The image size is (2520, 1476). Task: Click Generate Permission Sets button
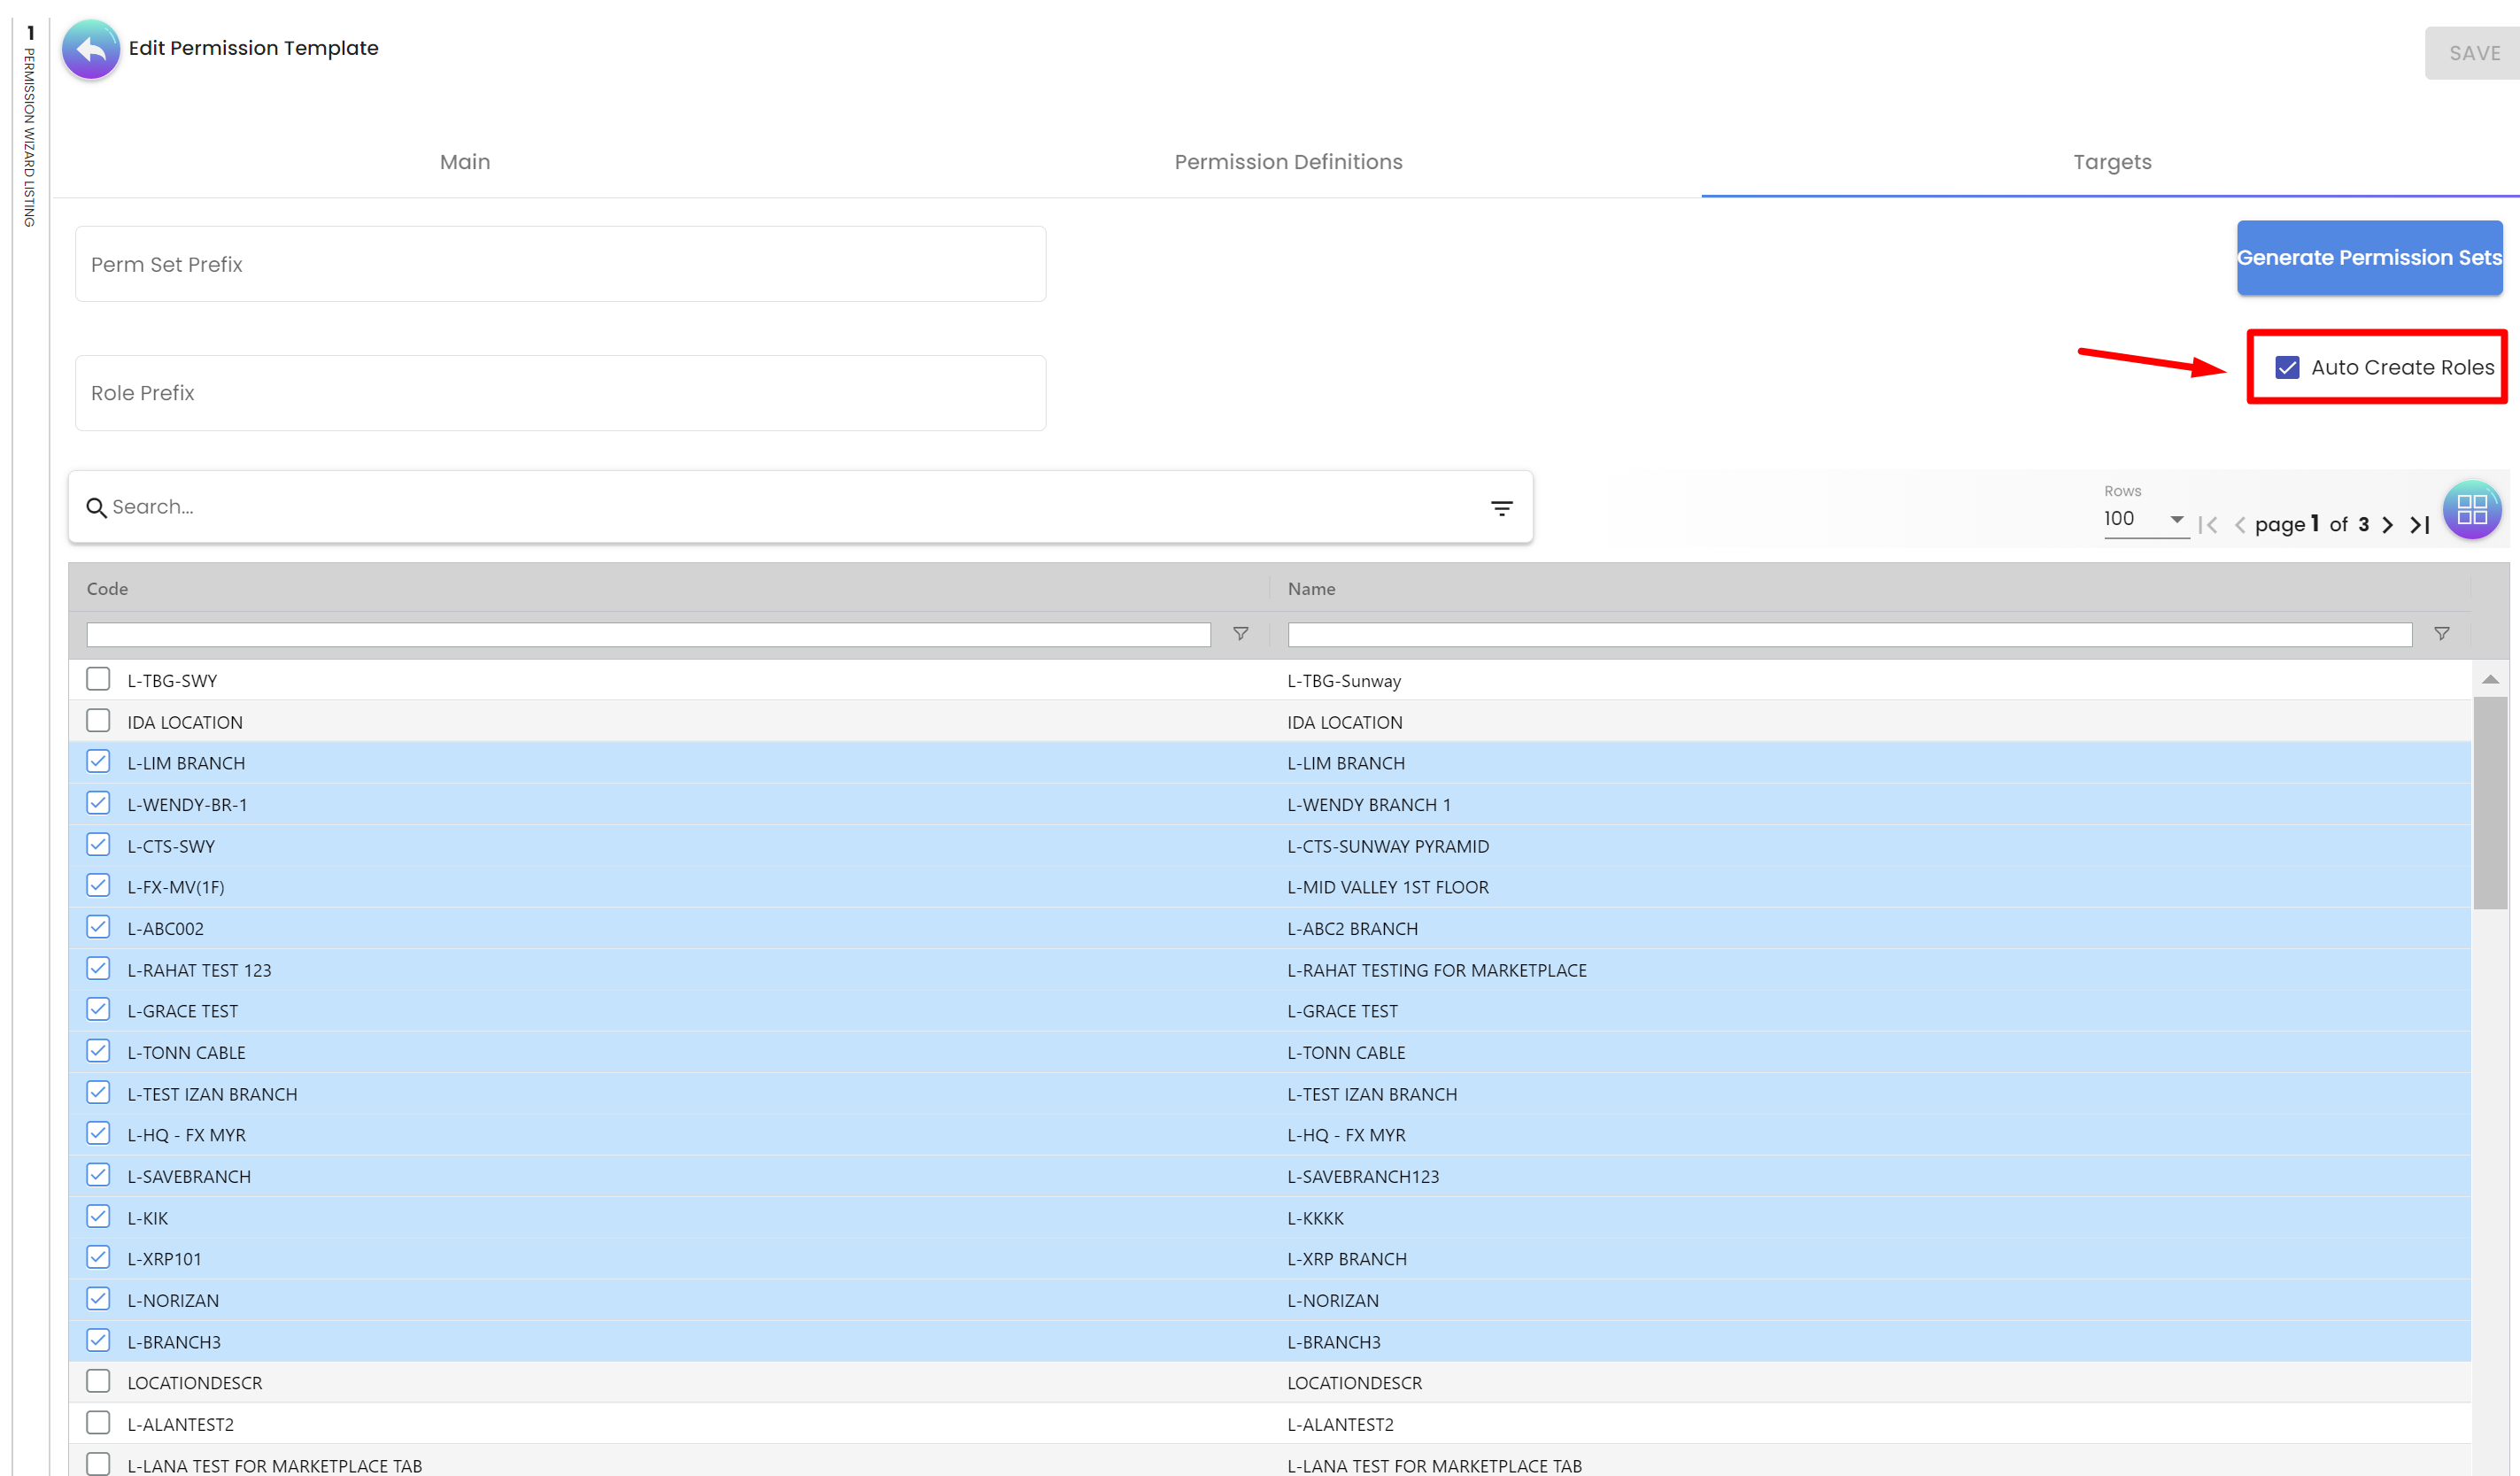click(2368, 258)
